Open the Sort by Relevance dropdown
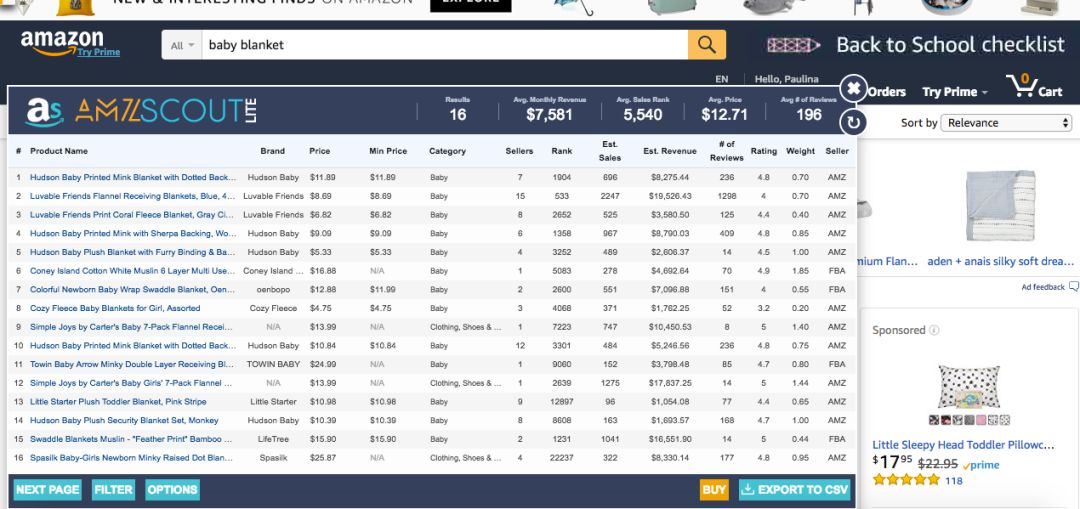Image resolution: width=1080 pixels, height=509 pixels. pos(1007,123)
